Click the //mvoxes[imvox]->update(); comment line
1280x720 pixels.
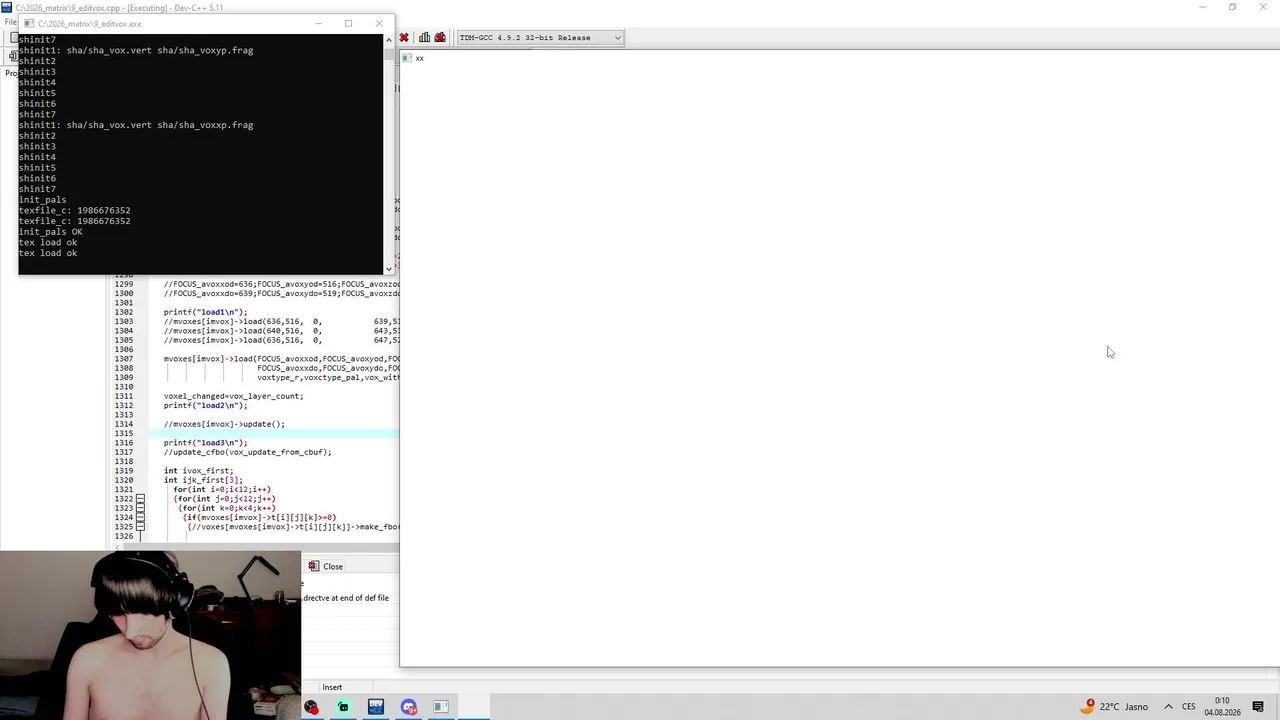[224, 424]
